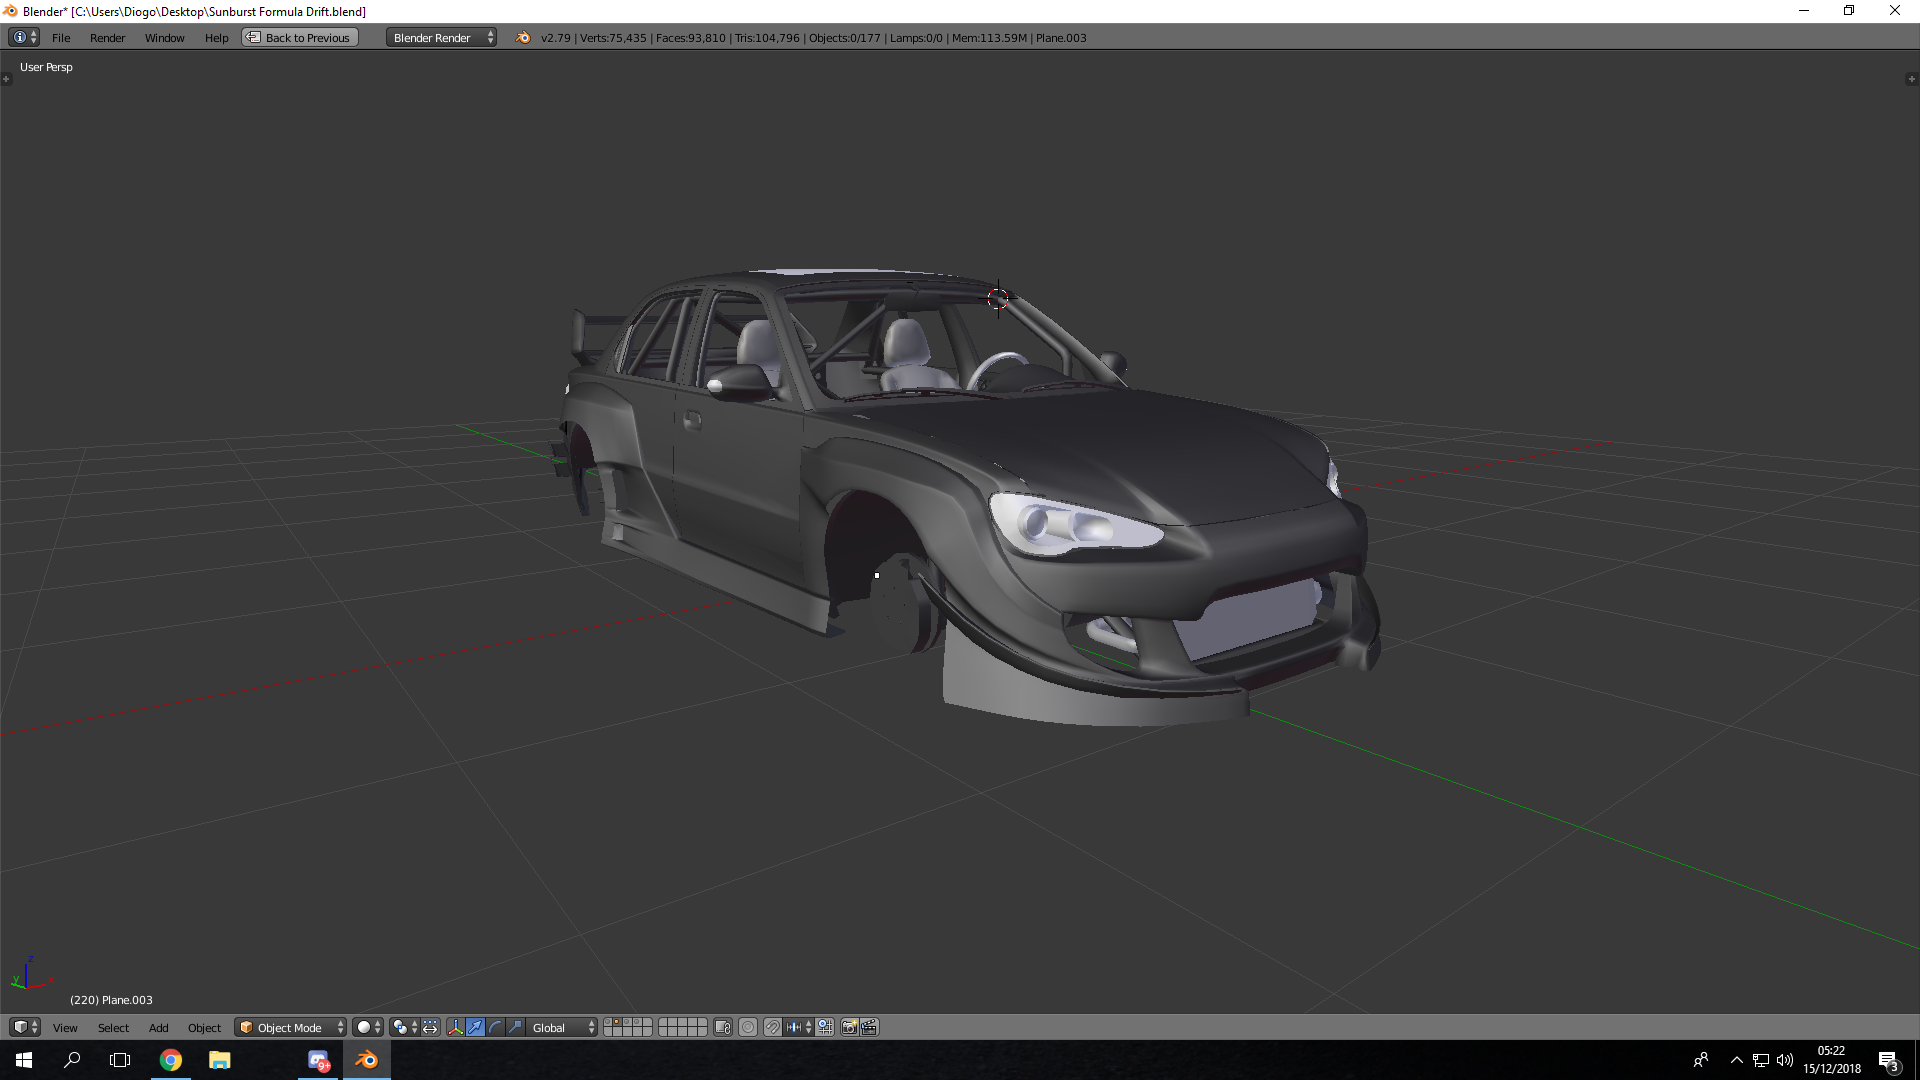Open the viewport shading selector
The height and width of the screenshot is (1080, 1920).
(369, 1027)
